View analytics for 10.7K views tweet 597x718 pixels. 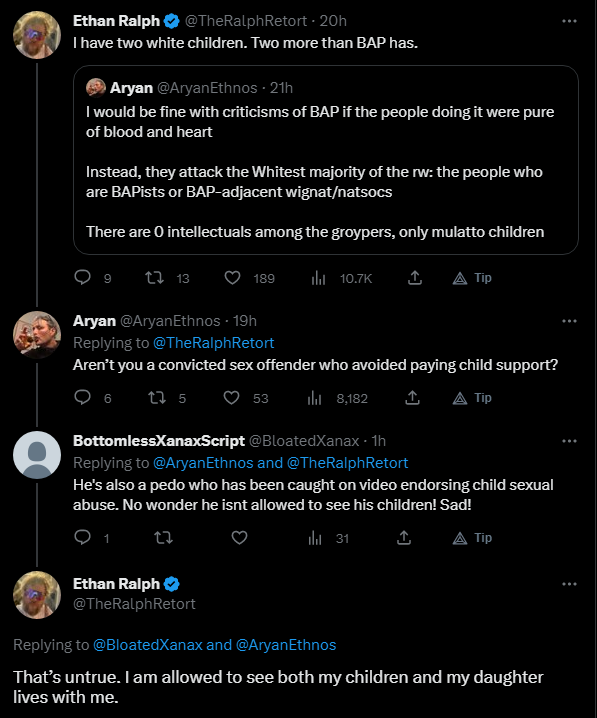point(318,277)
